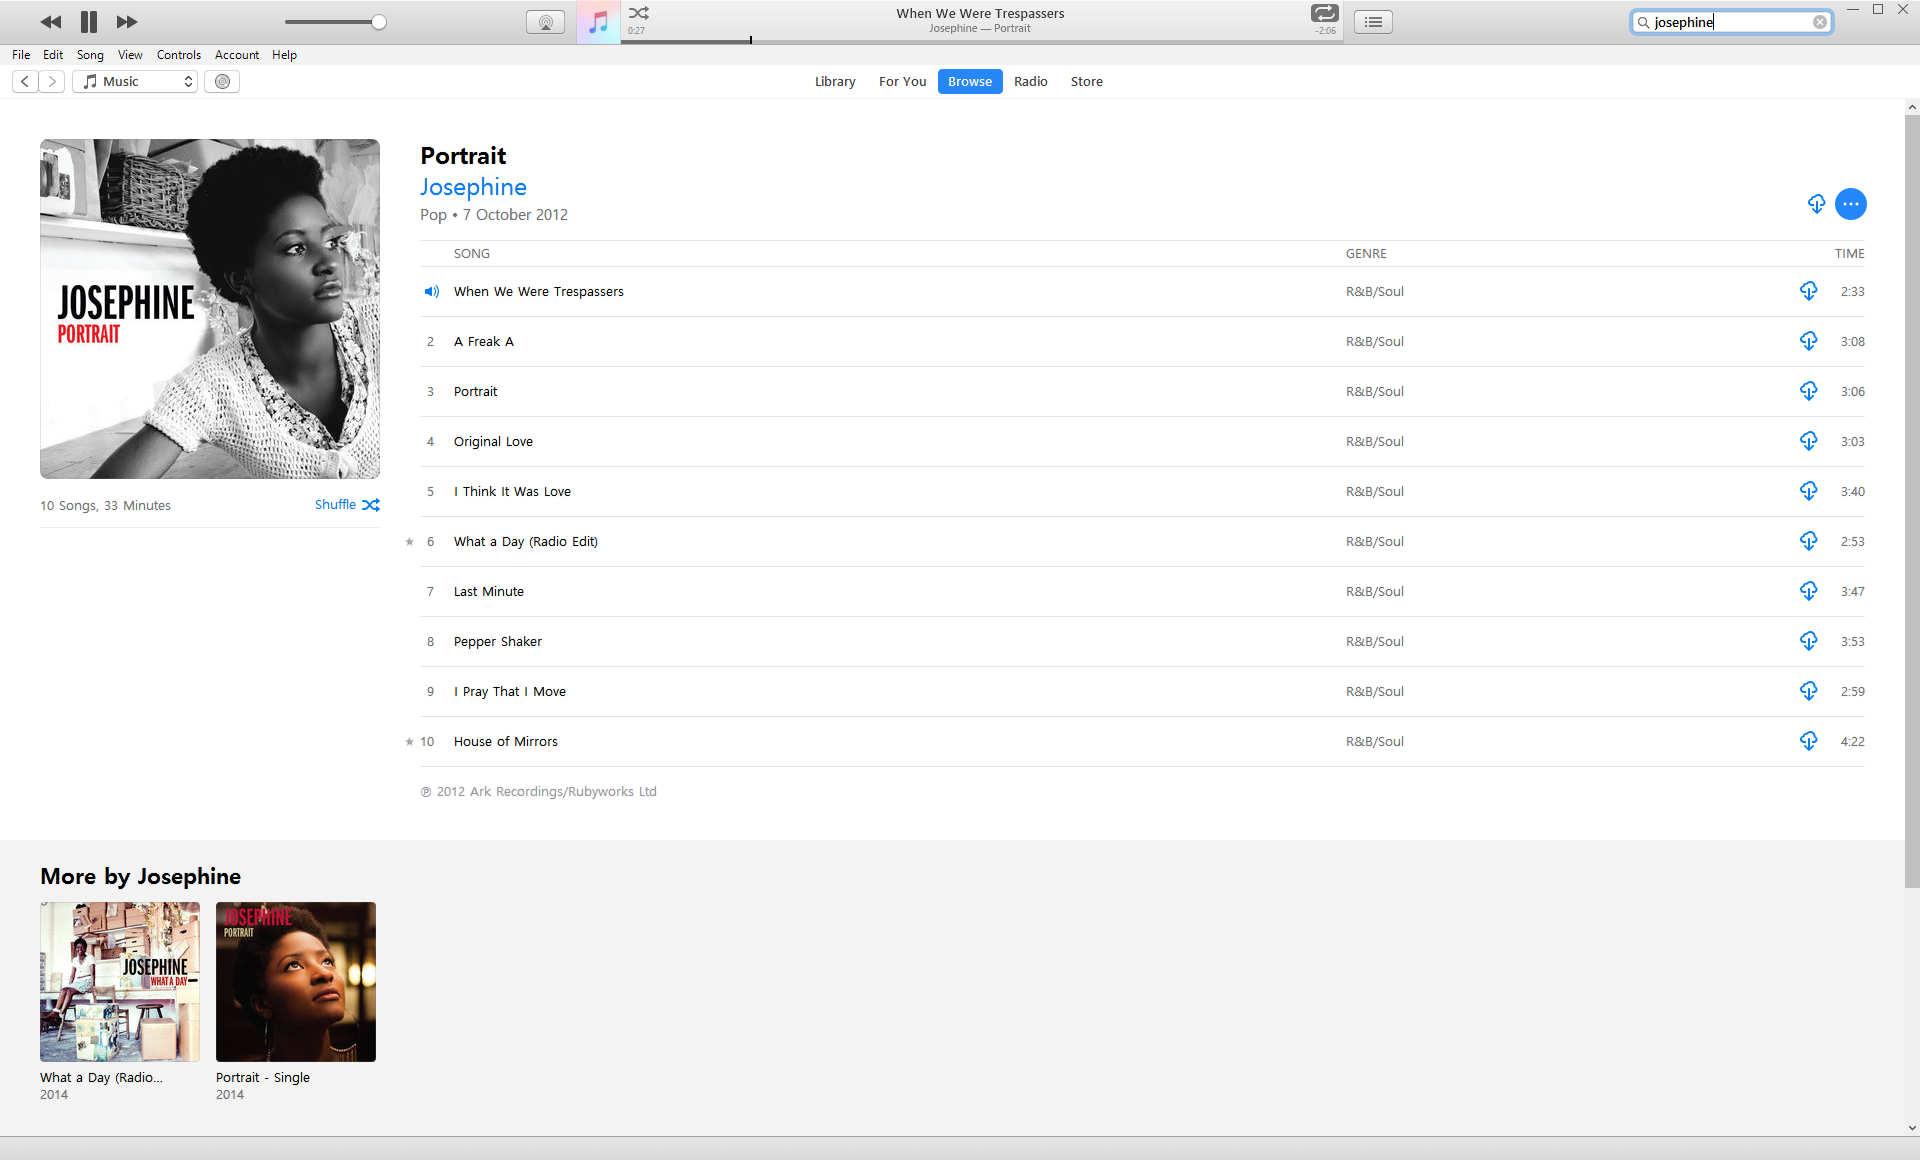
Task: Click the speaker icon on the playing track
Action: point(431,292)
